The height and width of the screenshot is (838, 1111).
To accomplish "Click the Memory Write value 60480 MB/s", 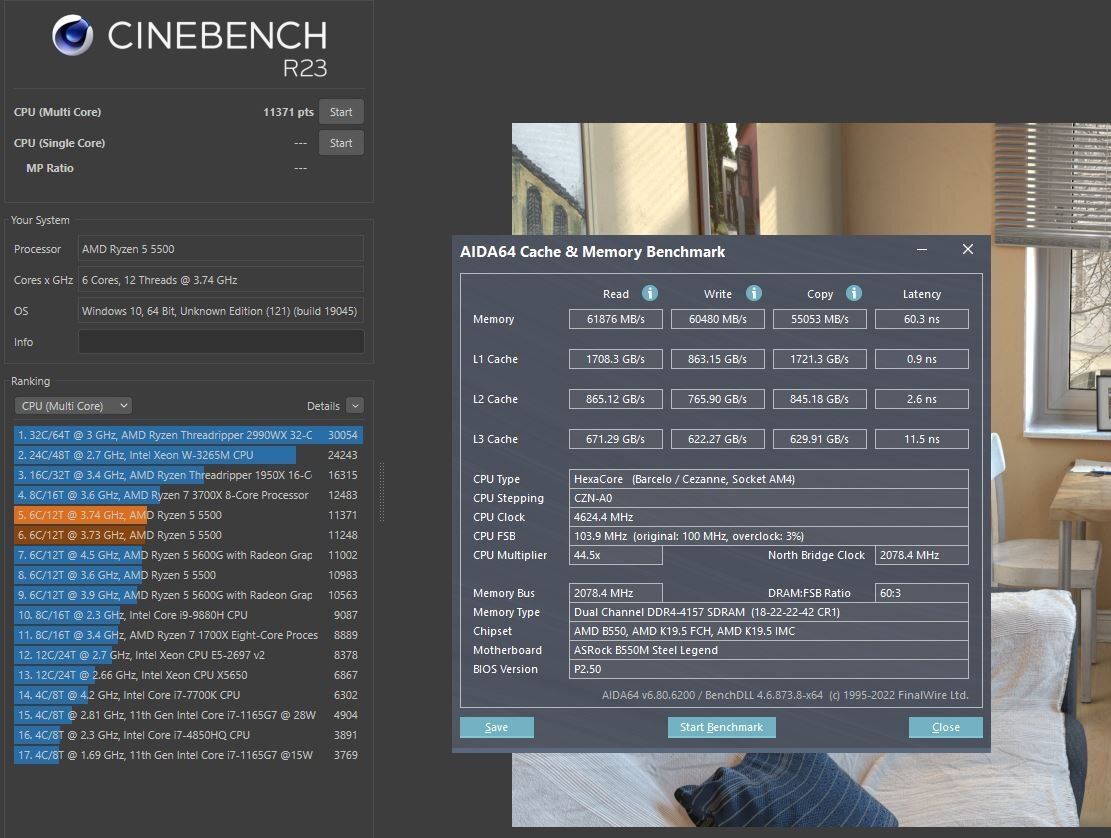I will [x=718, y=319].
